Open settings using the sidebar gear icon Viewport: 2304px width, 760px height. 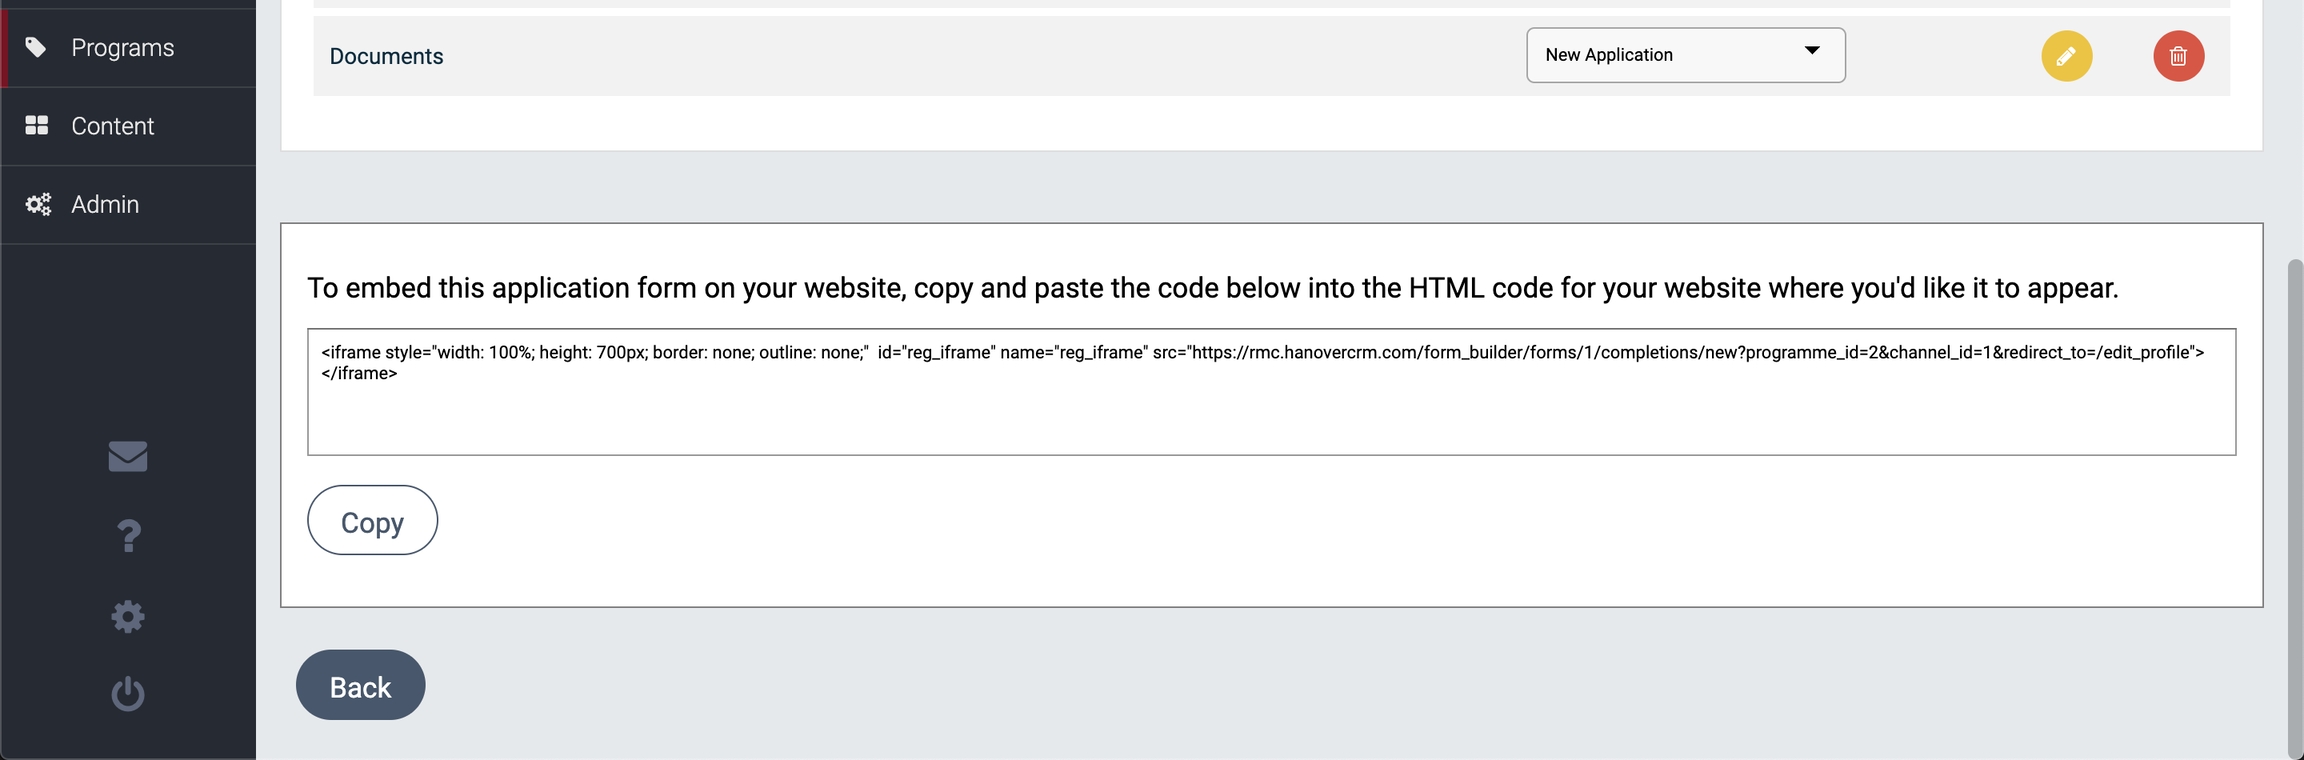click(x=128, y=616)
